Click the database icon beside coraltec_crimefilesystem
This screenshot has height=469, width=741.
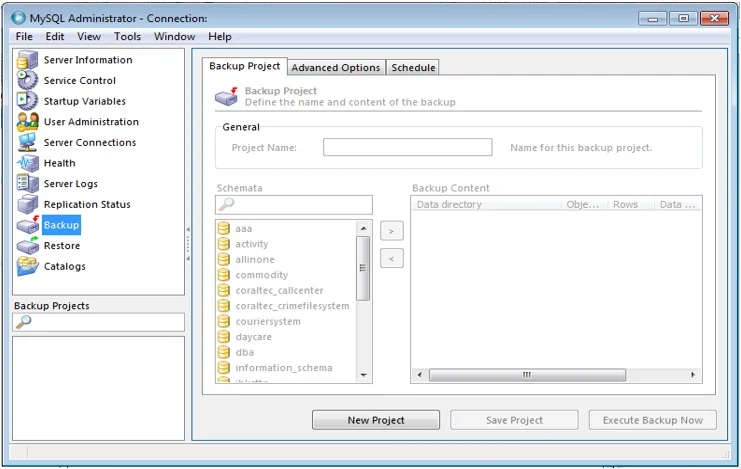[x=224, y=306]
